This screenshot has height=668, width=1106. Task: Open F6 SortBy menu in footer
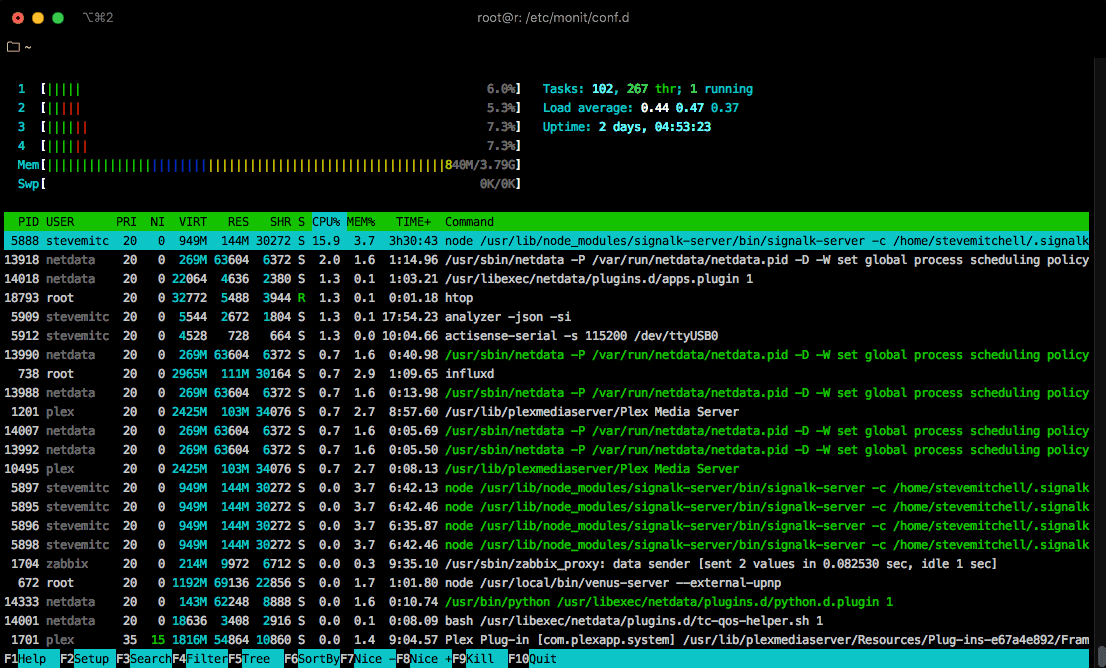[x=312, y=659]
